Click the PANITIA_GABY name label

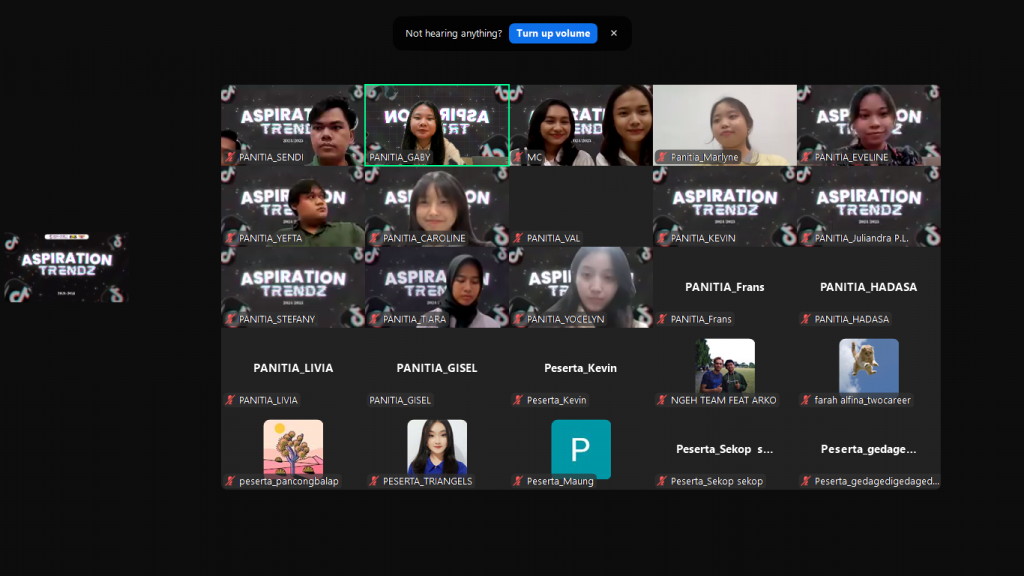point(400,157)
